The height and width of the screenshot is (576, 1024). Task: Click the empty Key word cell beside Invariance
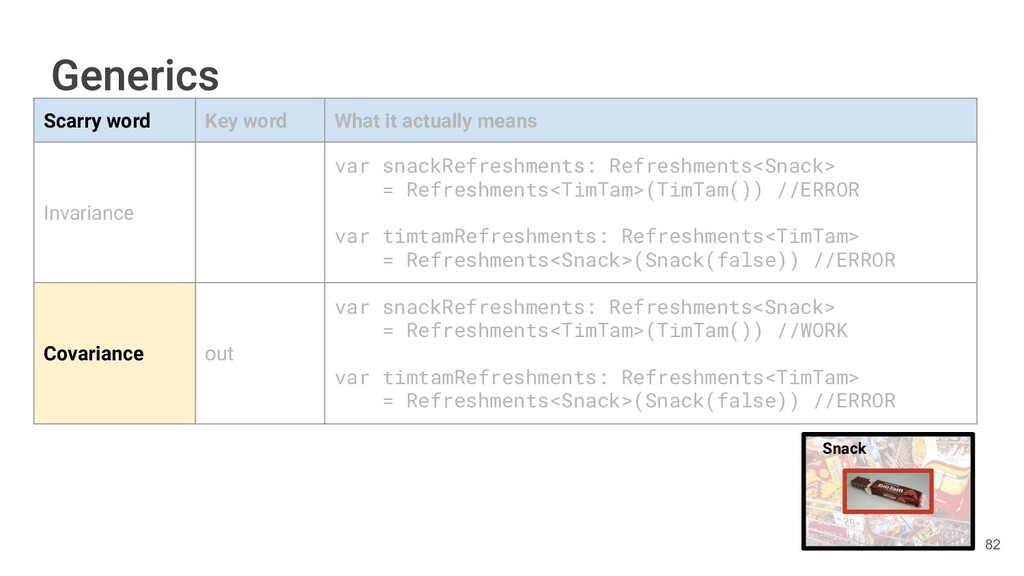(x=259, y=213)
